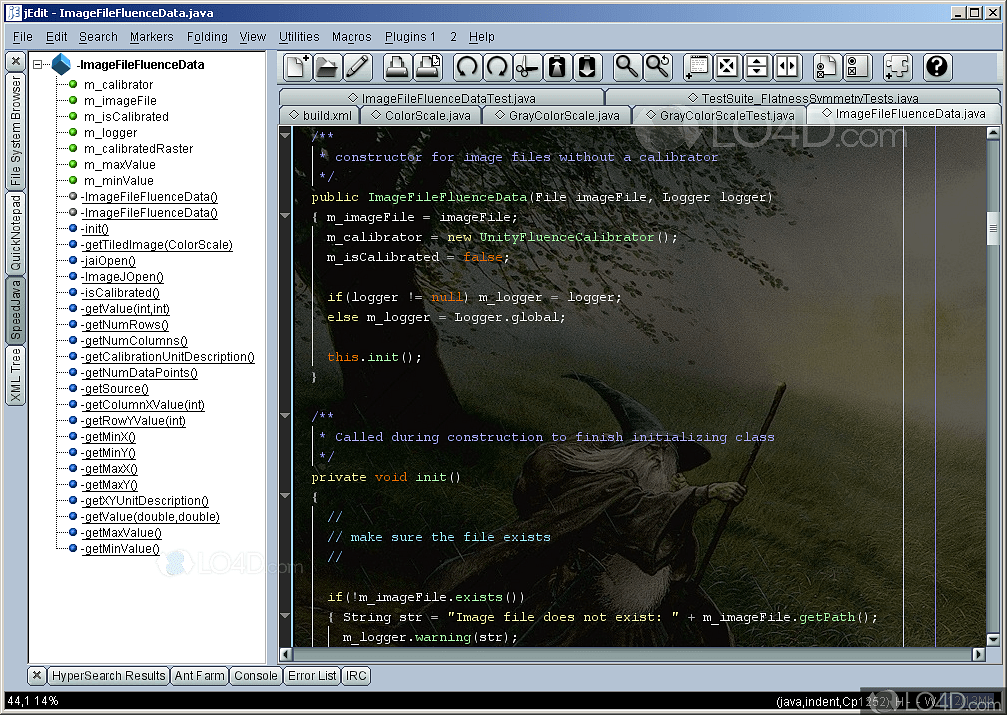
Task: Click the undo arrow icon
Action: (467, 67)
